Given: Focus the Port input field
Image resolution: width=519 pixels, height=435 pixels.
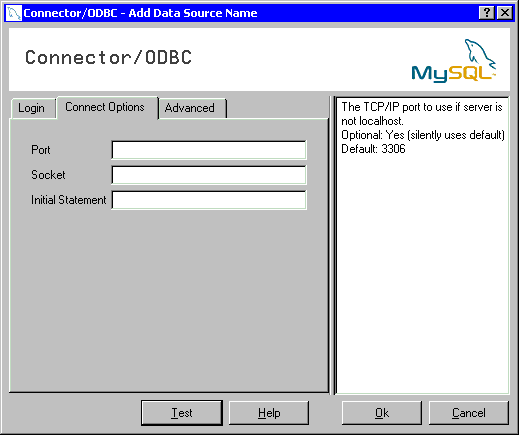Looking at the screenshot, I should point(209,150).
